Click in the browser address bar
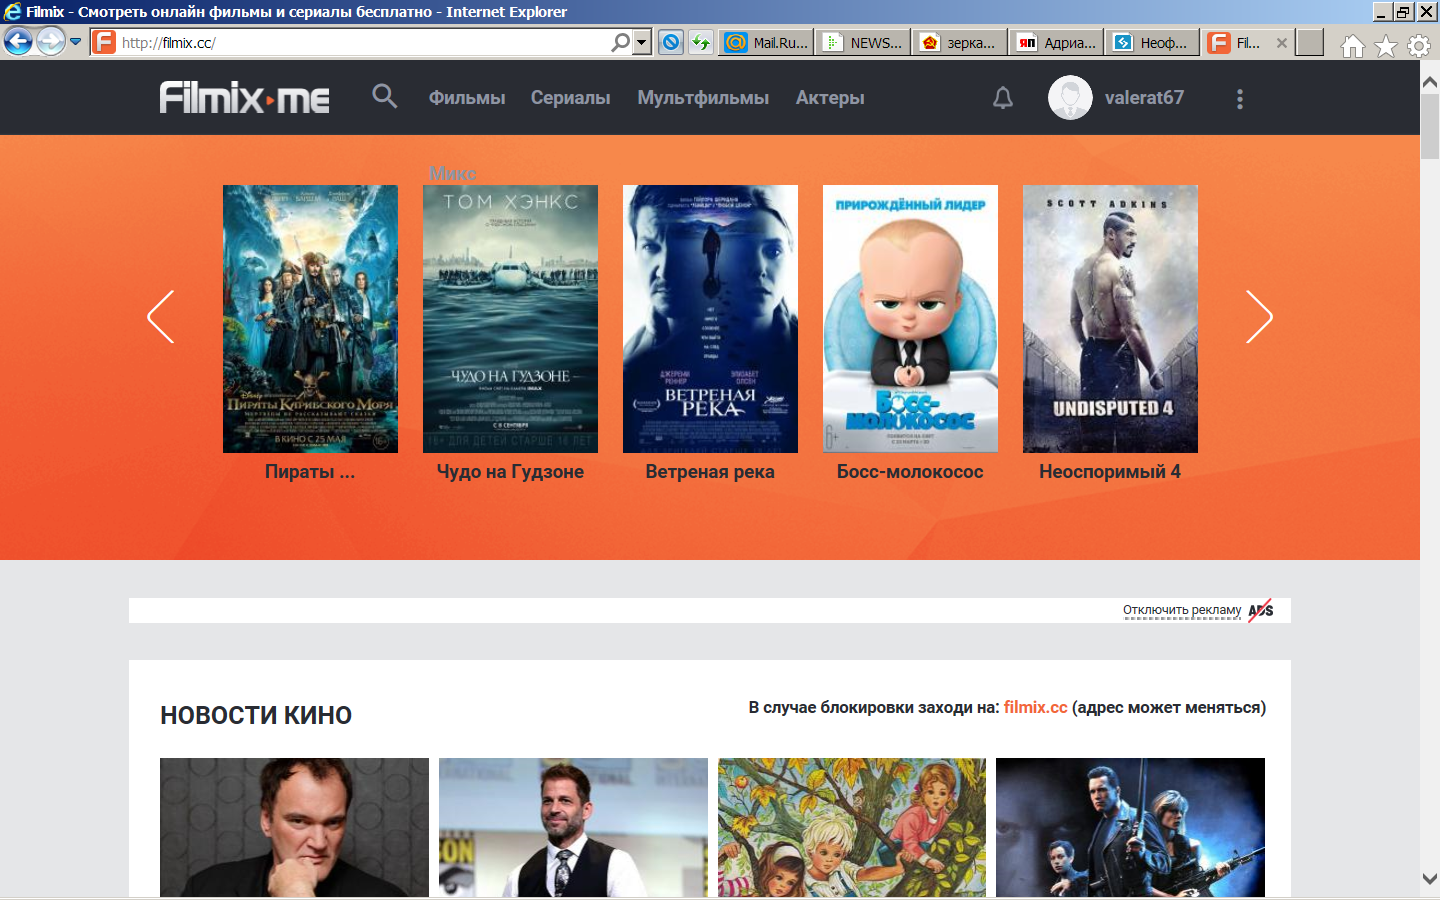1440x900 pixels. pos(360,43)
